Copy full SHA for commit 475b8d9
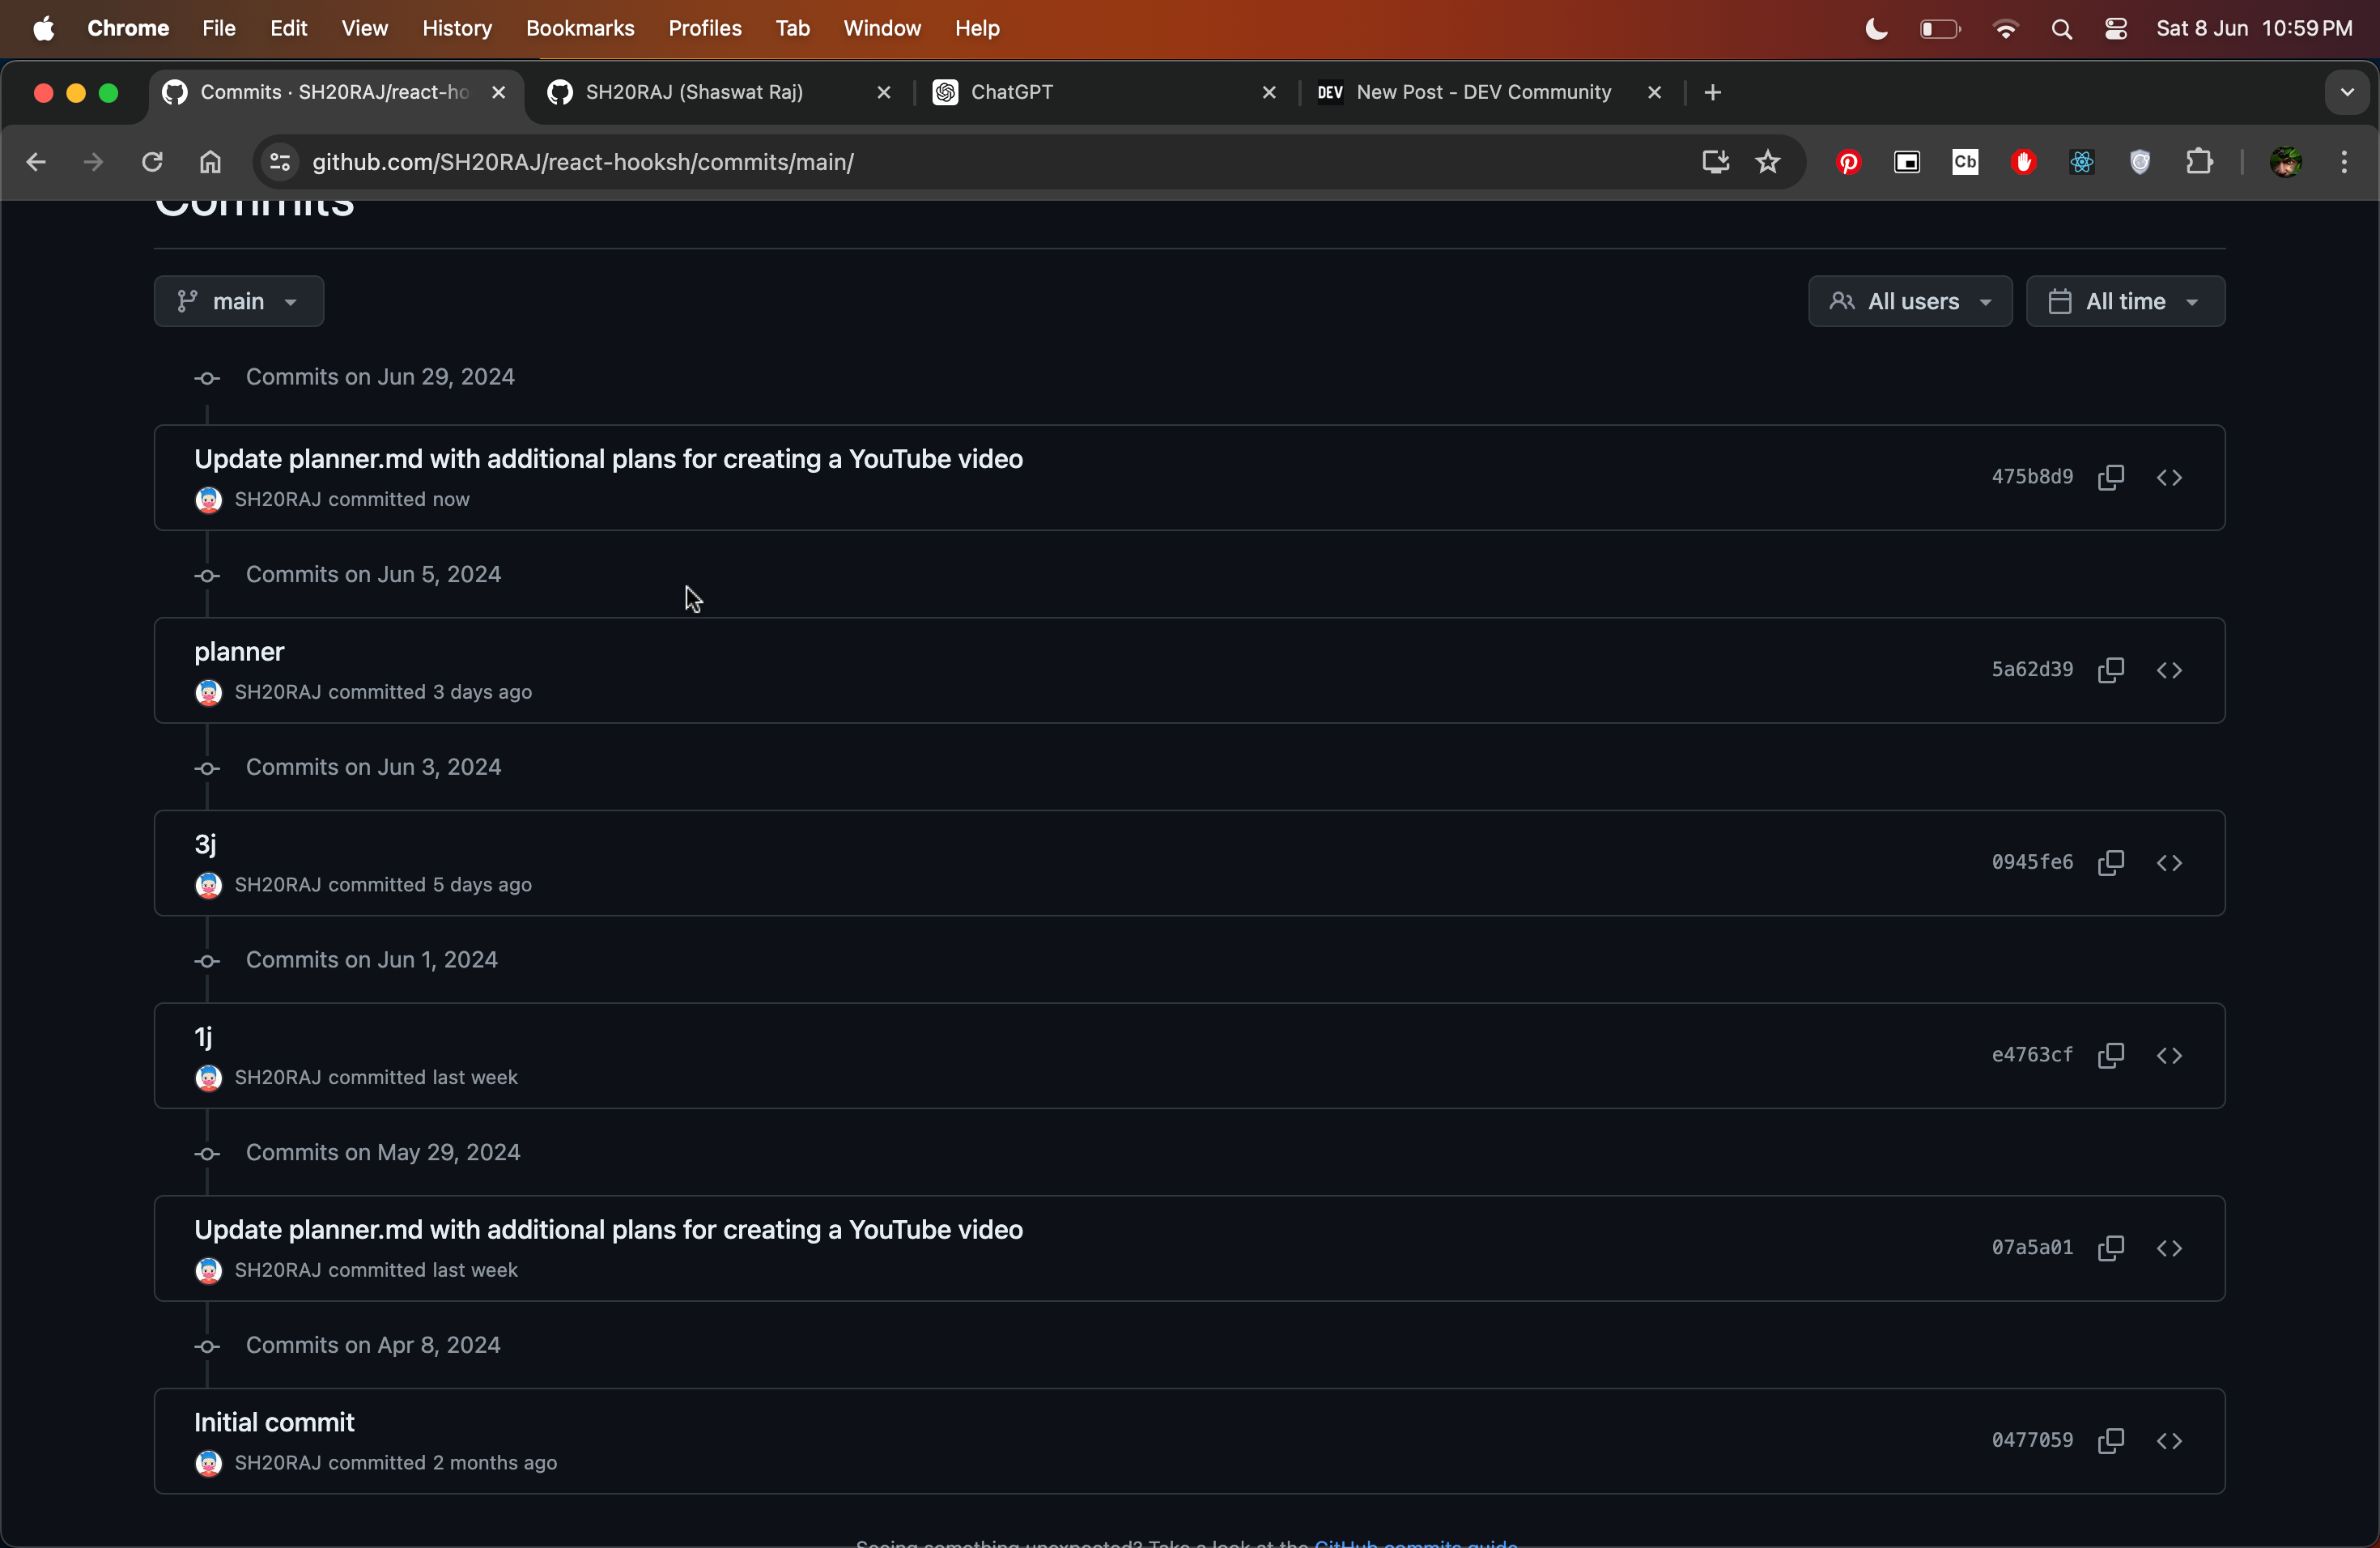This screenshot has width=2380, height=1548. coord(2110,477)
